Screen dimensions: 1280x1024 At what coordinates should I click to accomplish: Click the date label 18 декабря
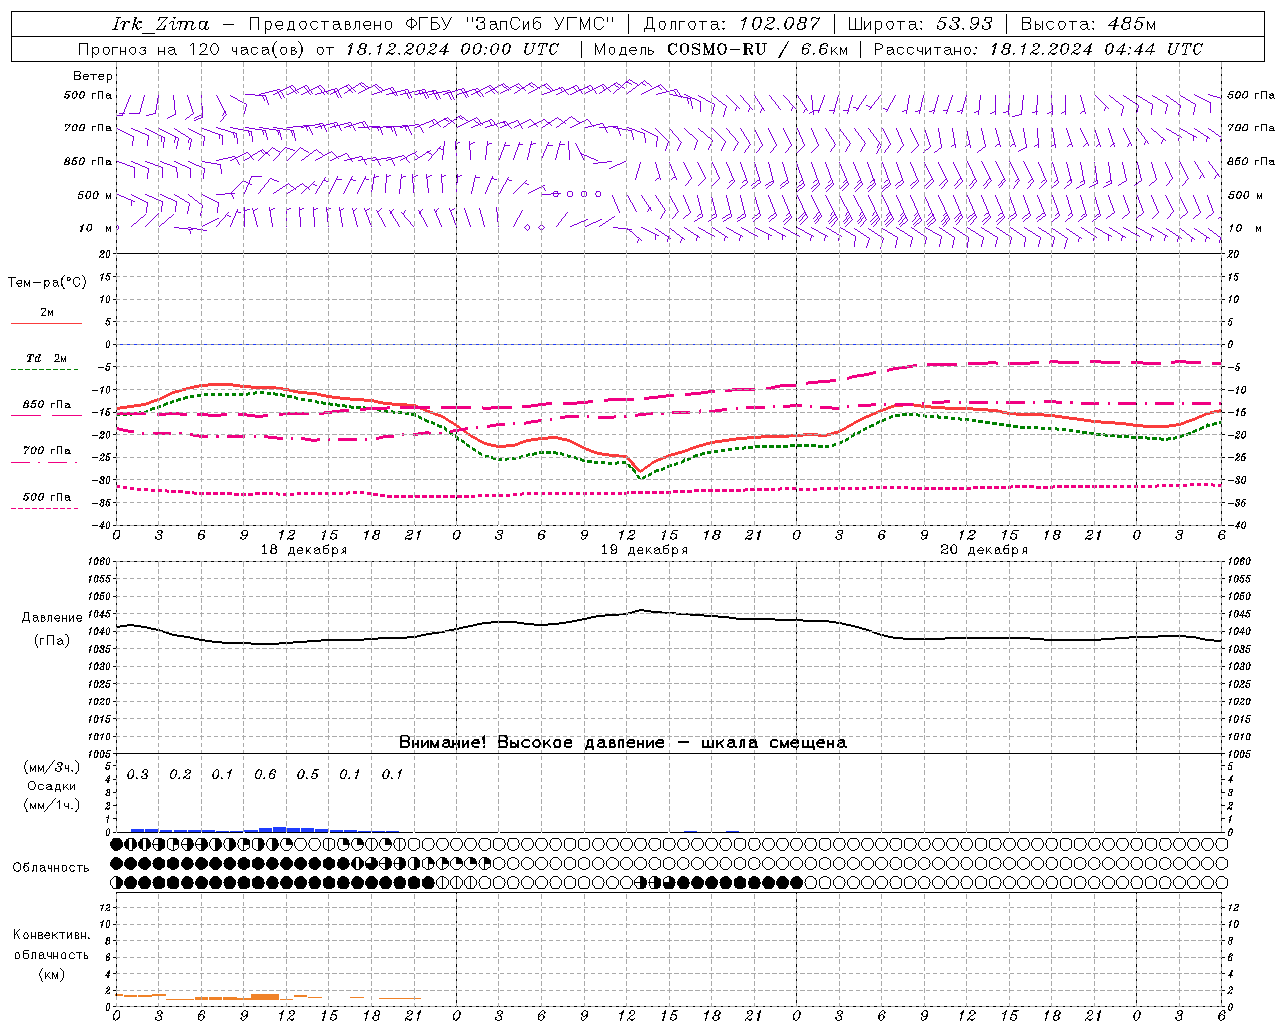pos(304,550)
